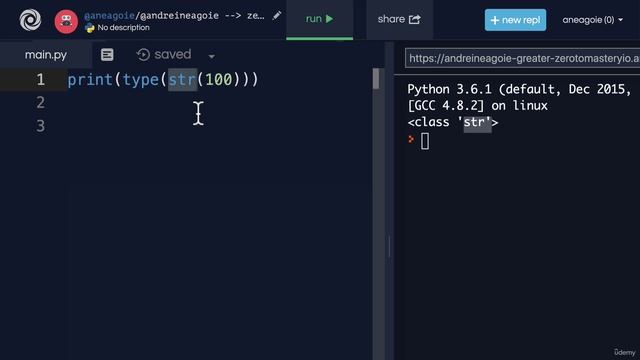The image size is (640, 360).
Task: Click the saved status label
Action: click(173, 54)
